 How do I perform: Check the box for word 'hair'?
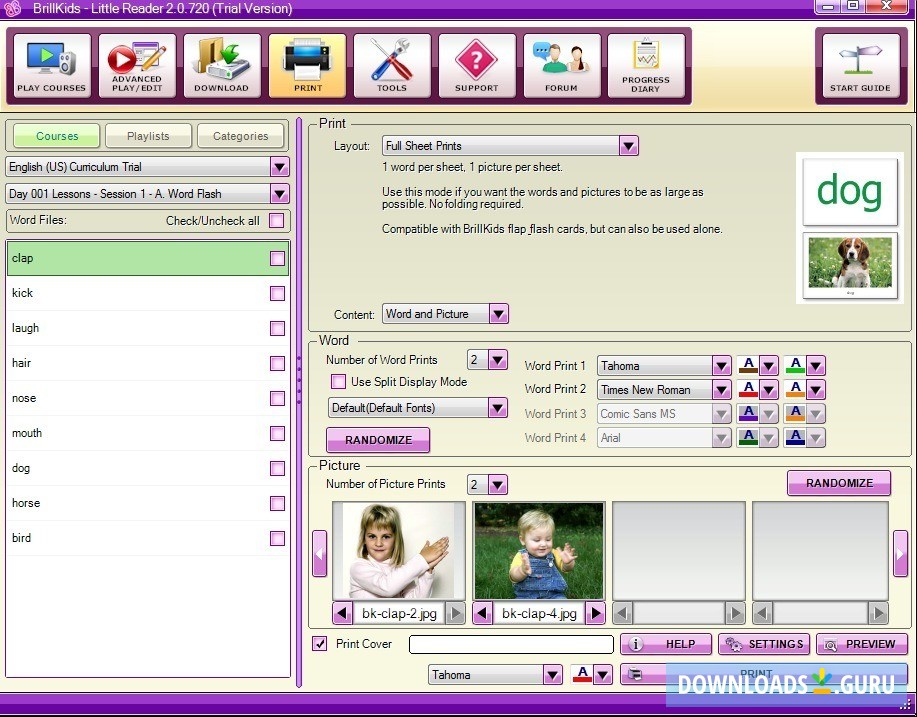[x=277, y=363]
